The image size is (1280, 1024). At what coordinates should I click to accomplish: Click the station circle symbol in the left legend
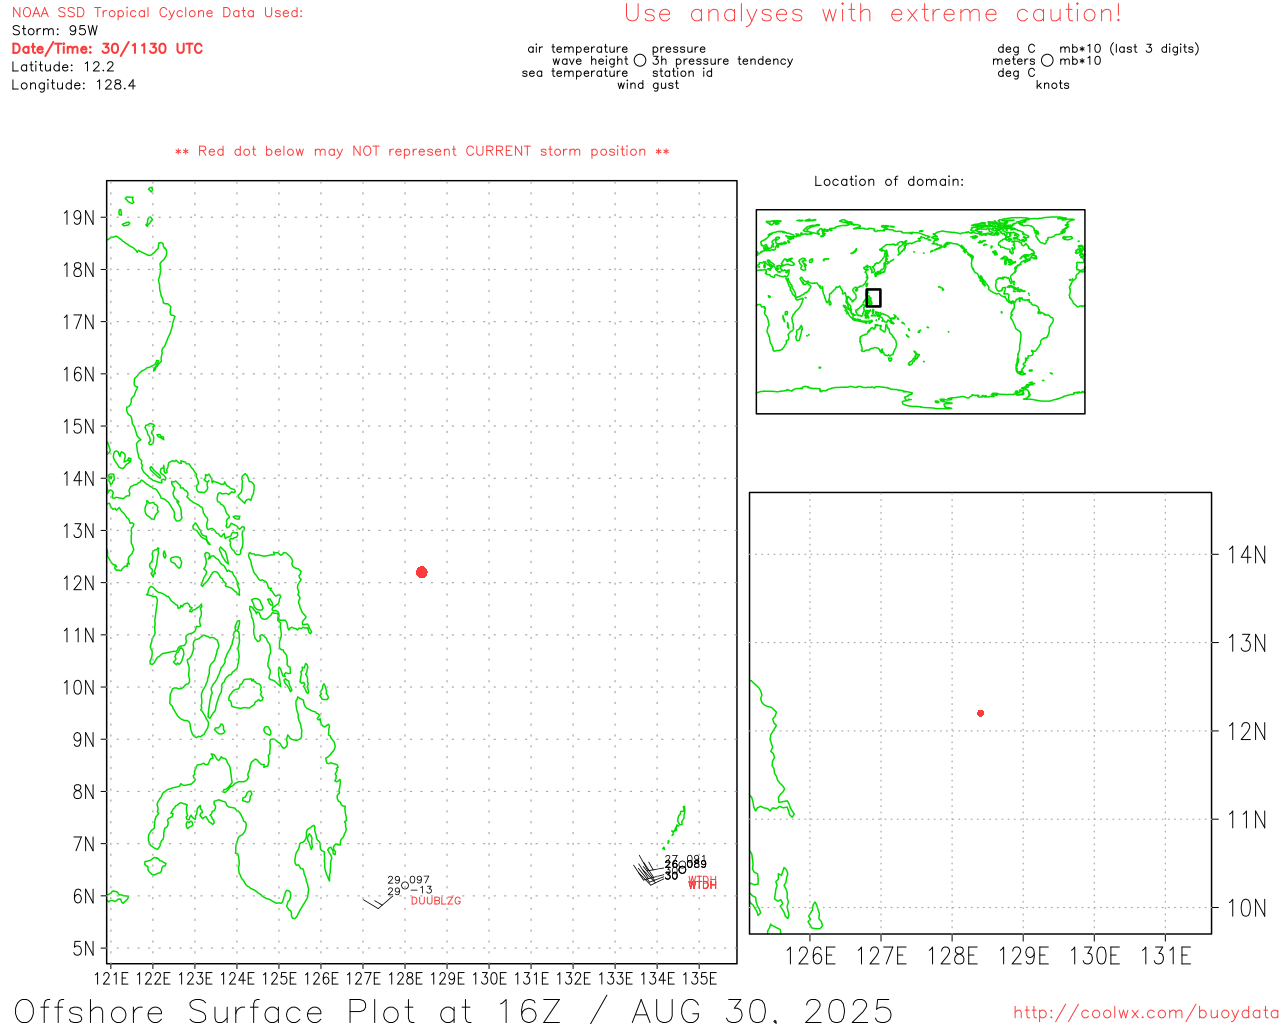tap(640, 61)
